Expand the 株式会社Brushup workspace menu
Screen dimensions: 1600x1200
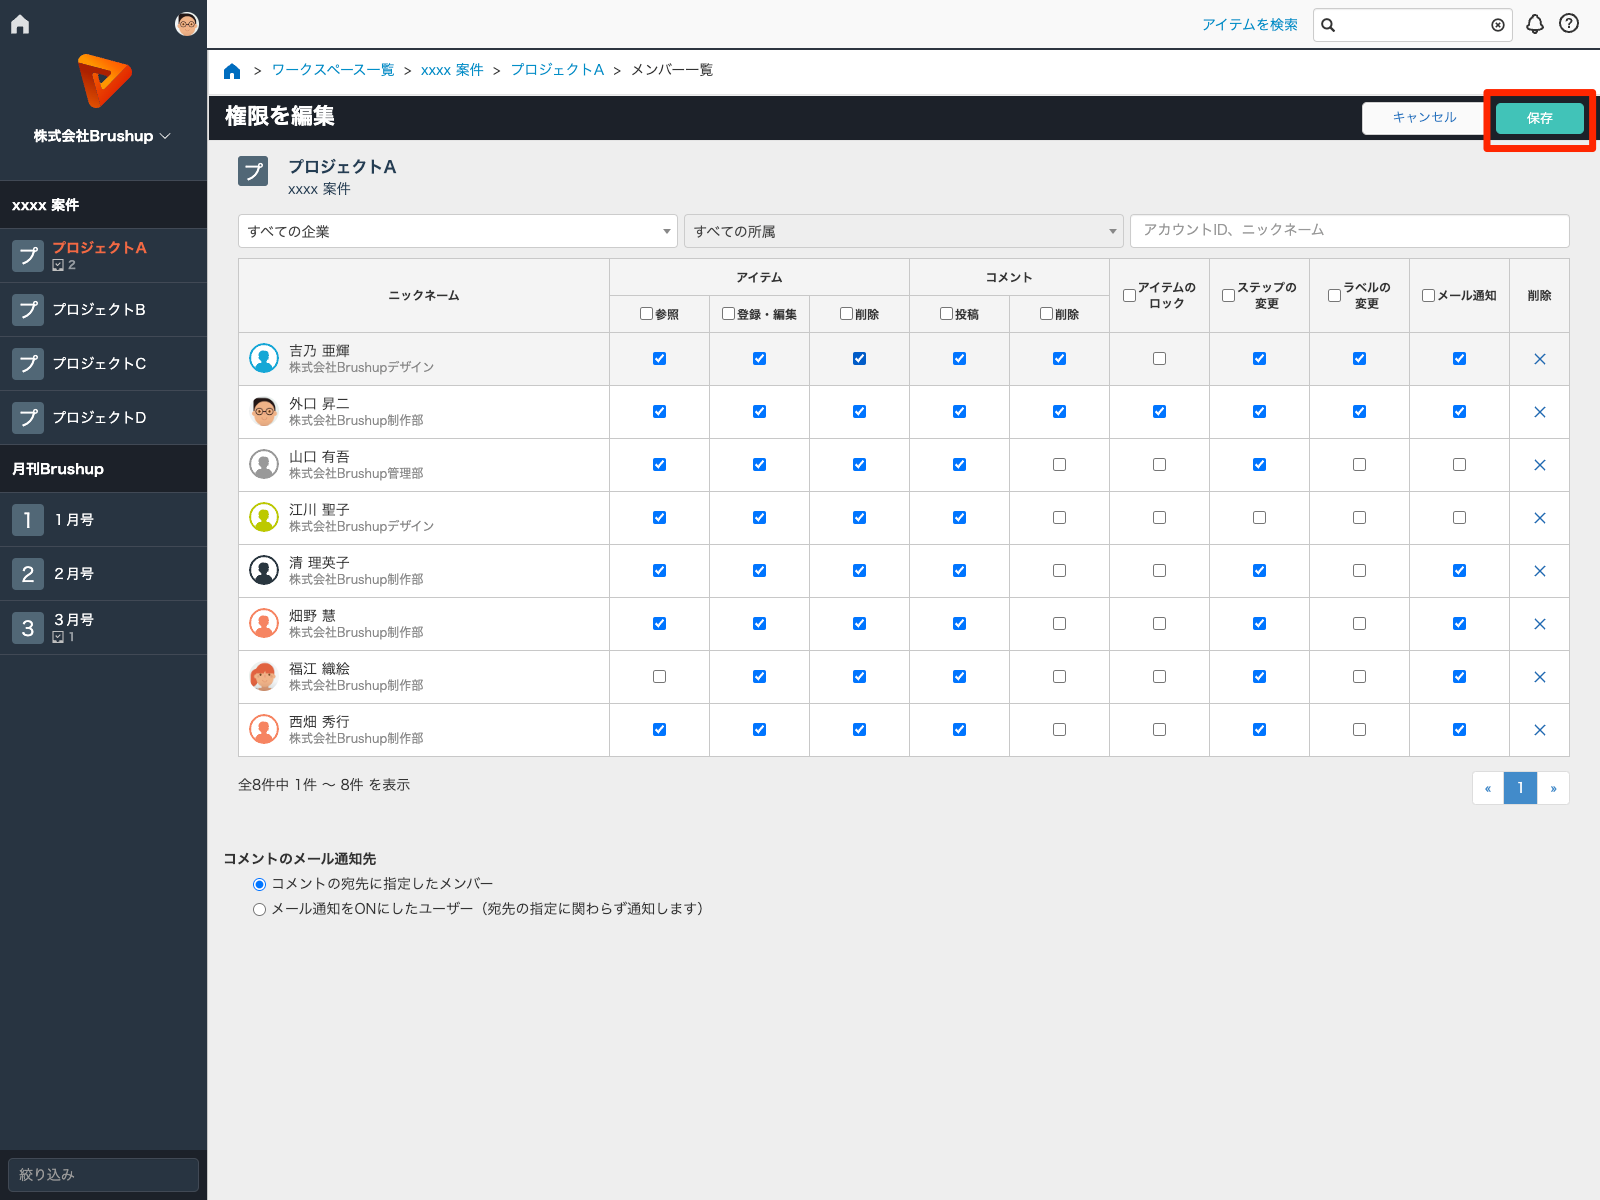click(102, 136)
